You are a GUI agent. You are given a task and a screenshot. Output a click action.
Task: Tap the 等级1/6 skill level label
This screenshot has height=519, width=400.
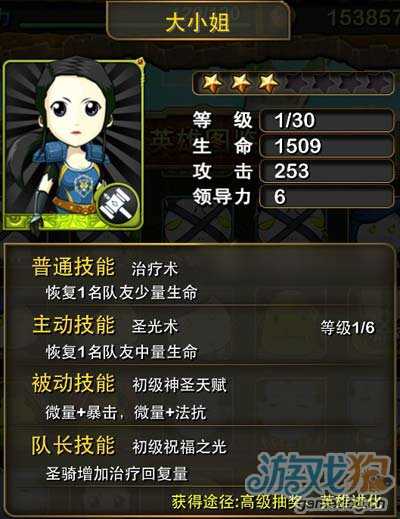point(348,328)
